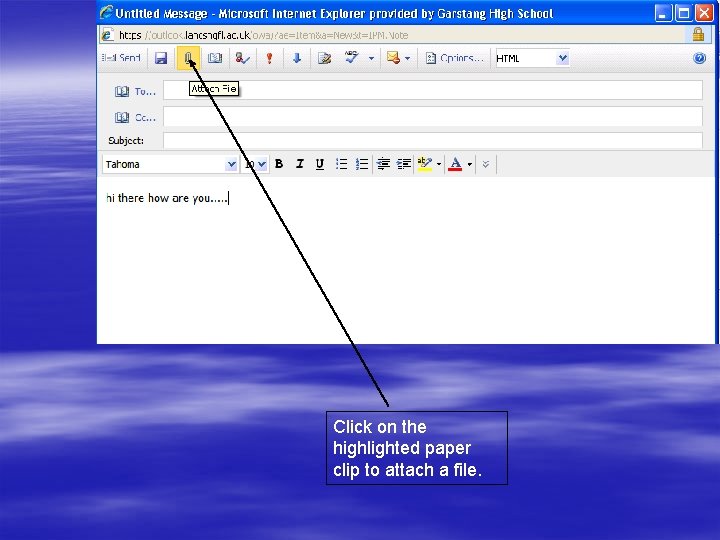Image resolution: width=720 pixels, height=540 pixels.
Task: Toggle underline formatting
Action: click(320, 164)
